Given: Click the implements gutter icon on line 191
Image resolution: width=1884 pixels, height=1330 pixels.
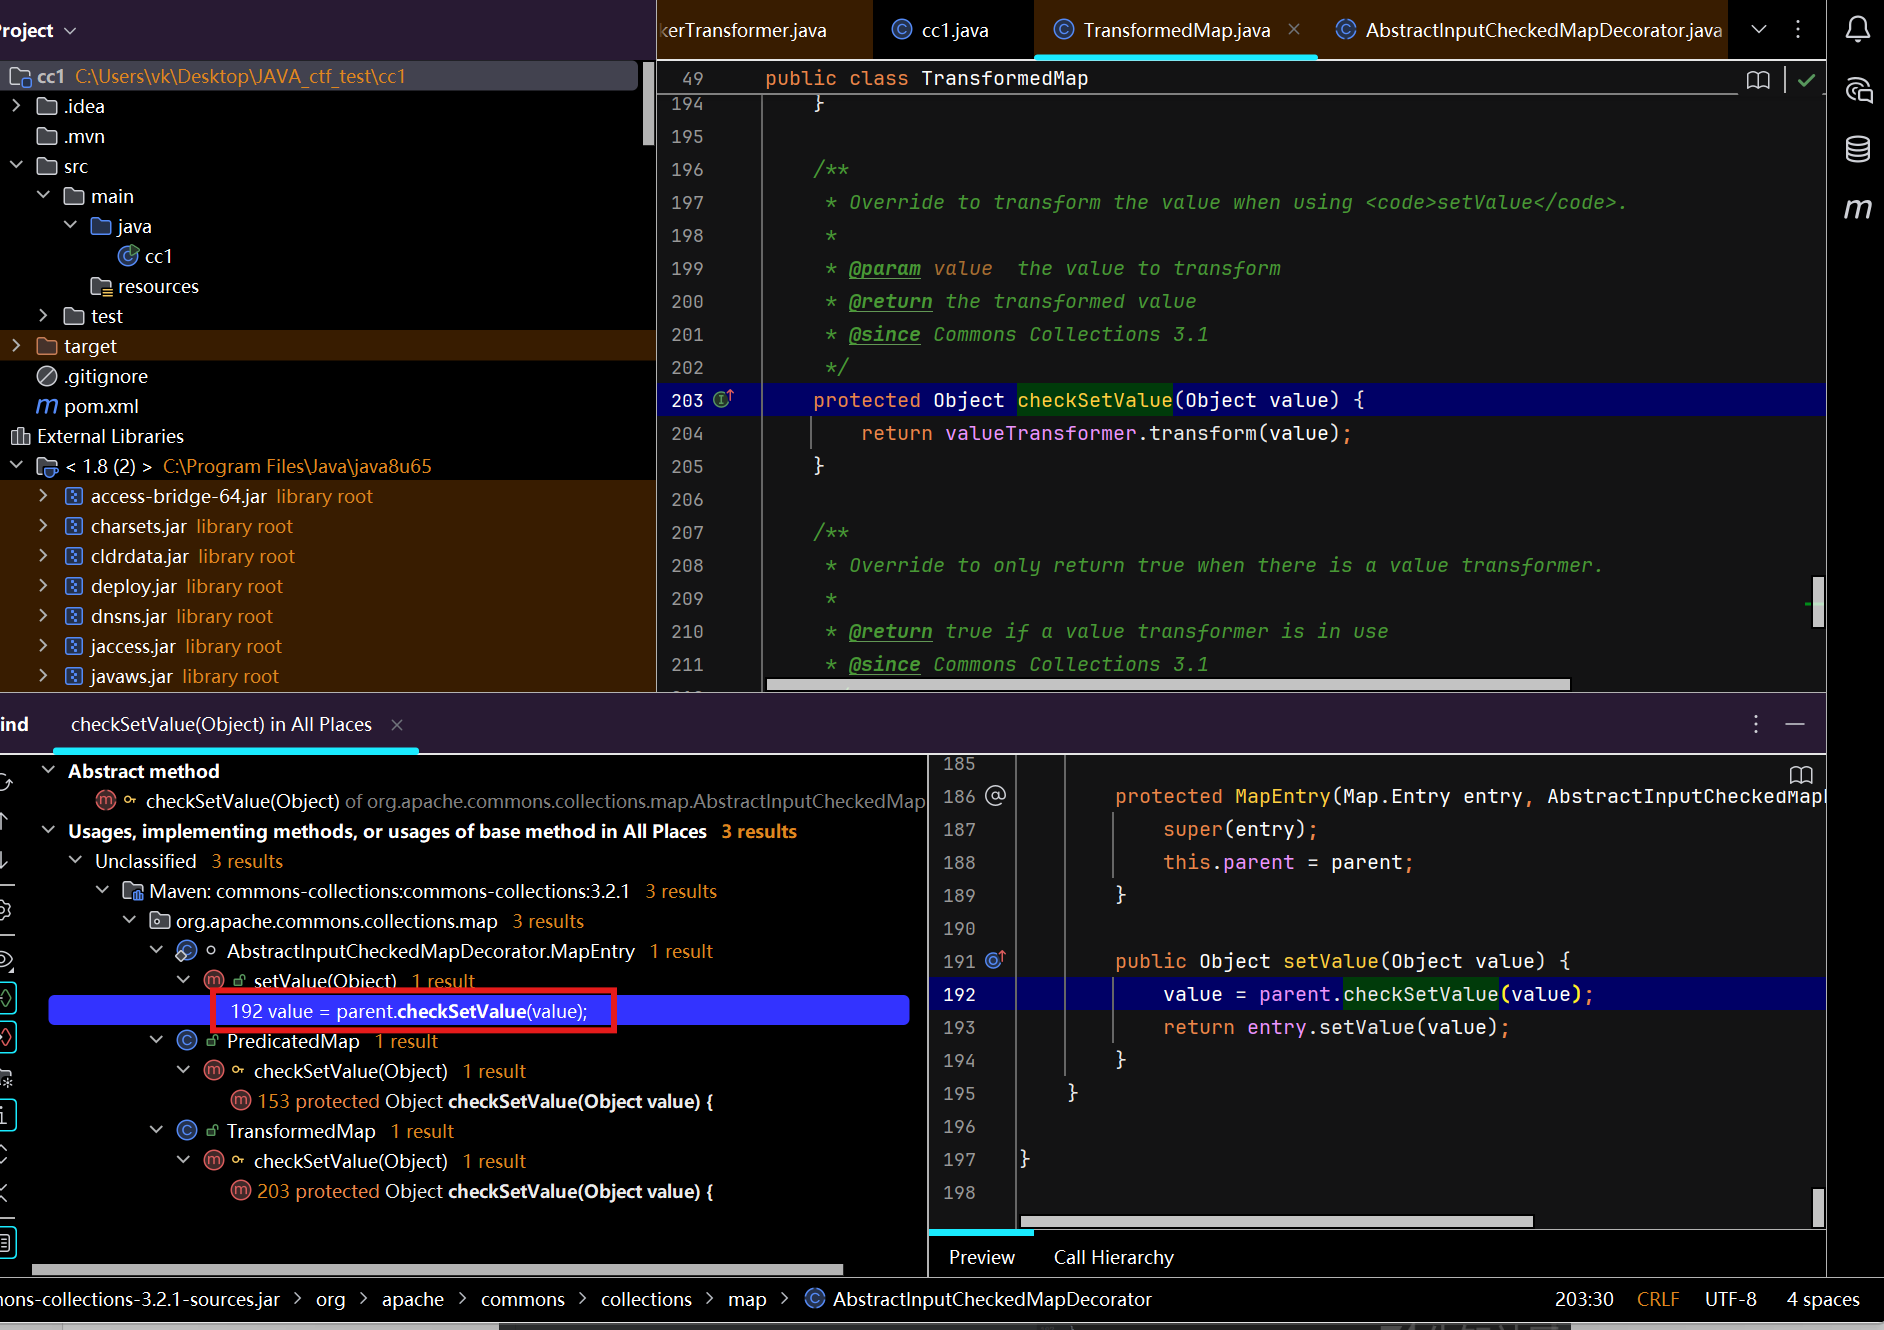Looking at the screenshot, I should click(x=995, y=960).
